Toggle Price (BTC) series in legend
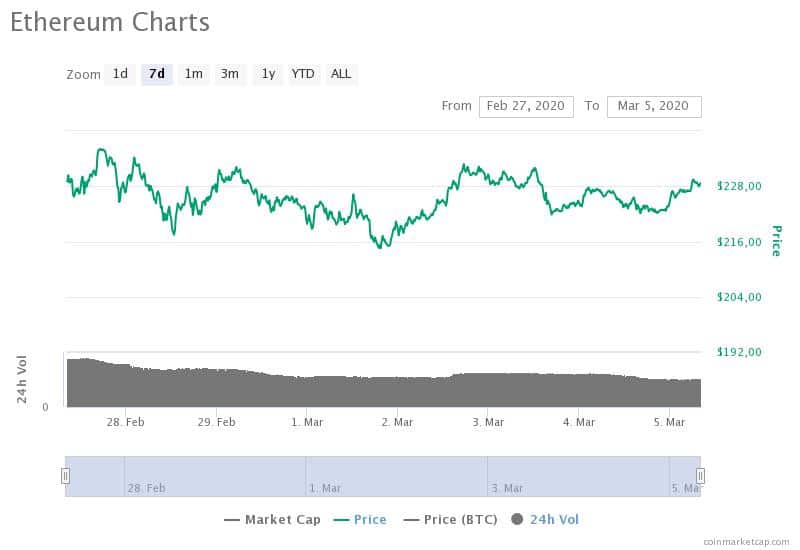The image size is (800, 550). pyautogui.click(x=451, y=520)
